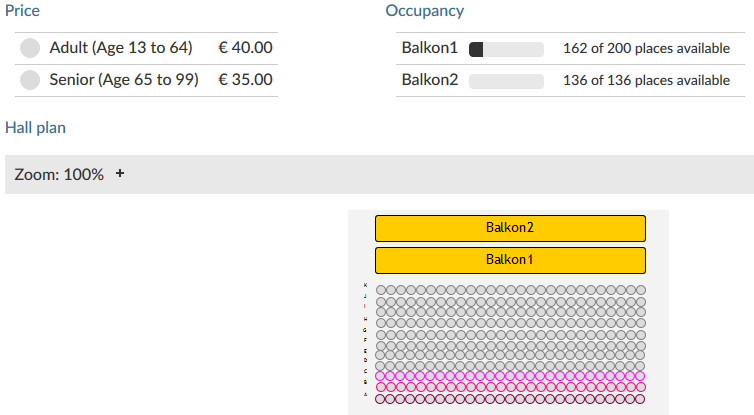The width and height of the screenshot is (754, 415).
Task: Click the Hall plan heading
Action: (x=36, y=127)
